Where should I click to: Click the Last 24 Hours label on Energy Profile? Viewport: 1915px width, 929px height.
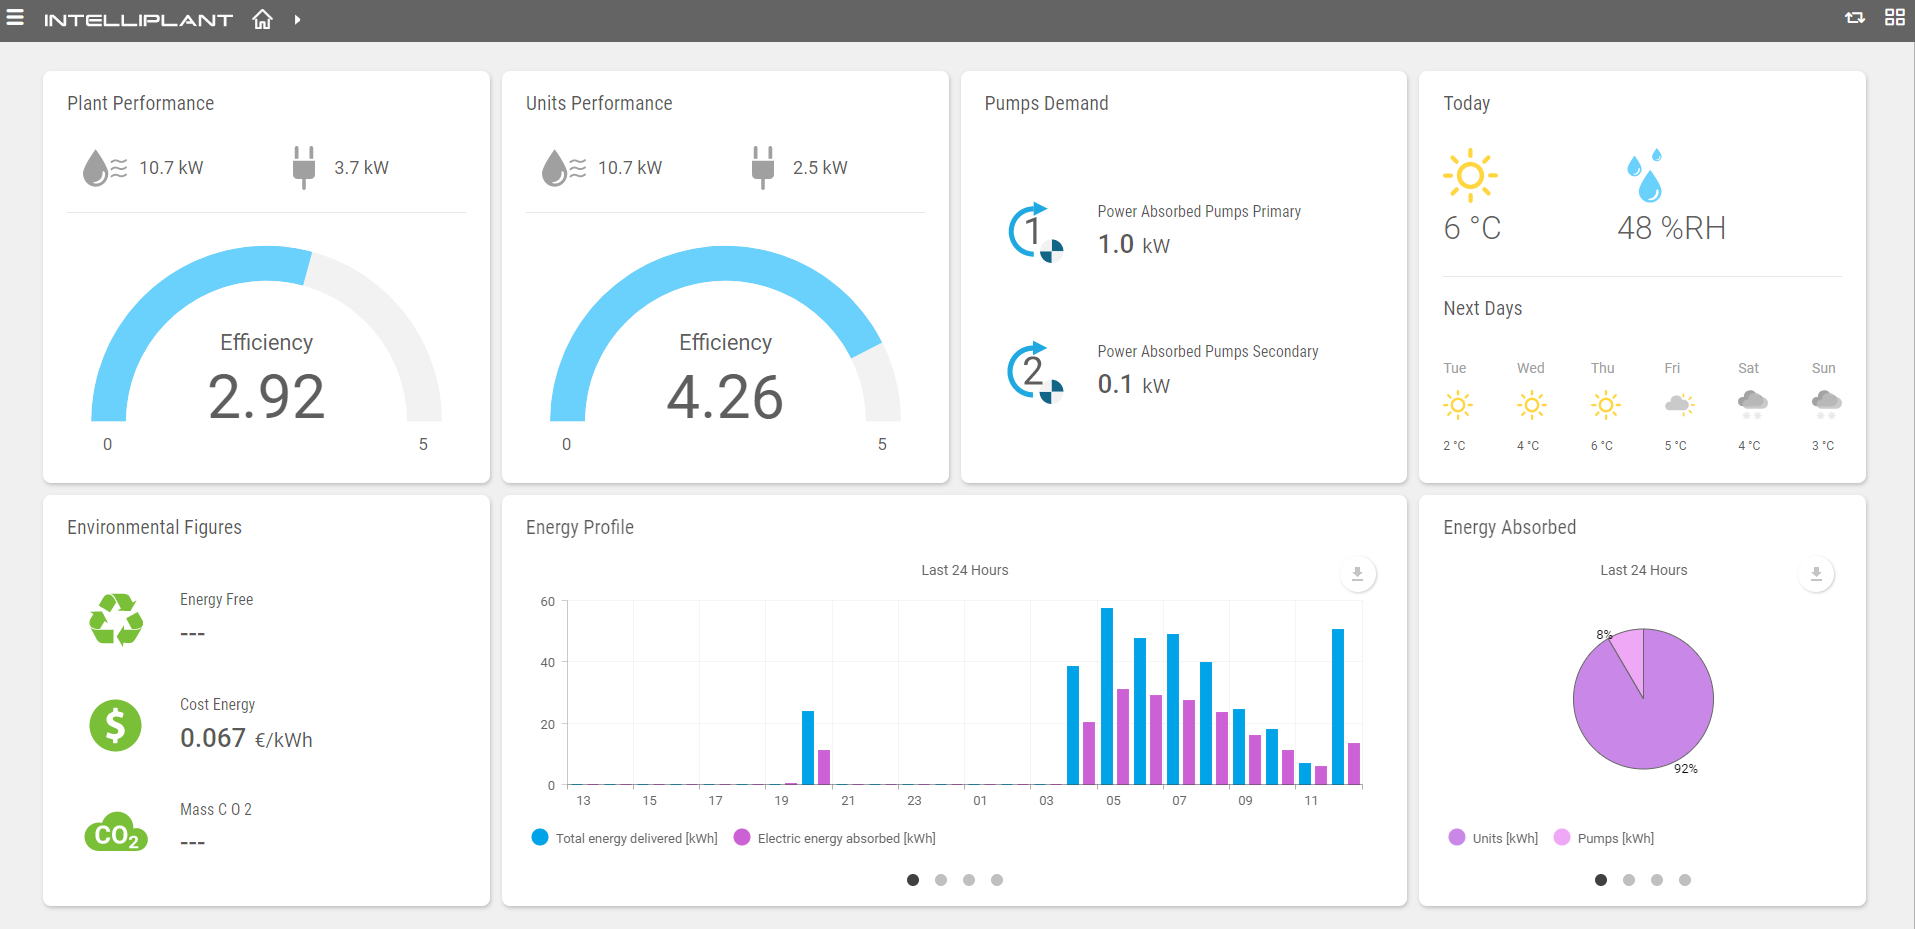[963, 570]
